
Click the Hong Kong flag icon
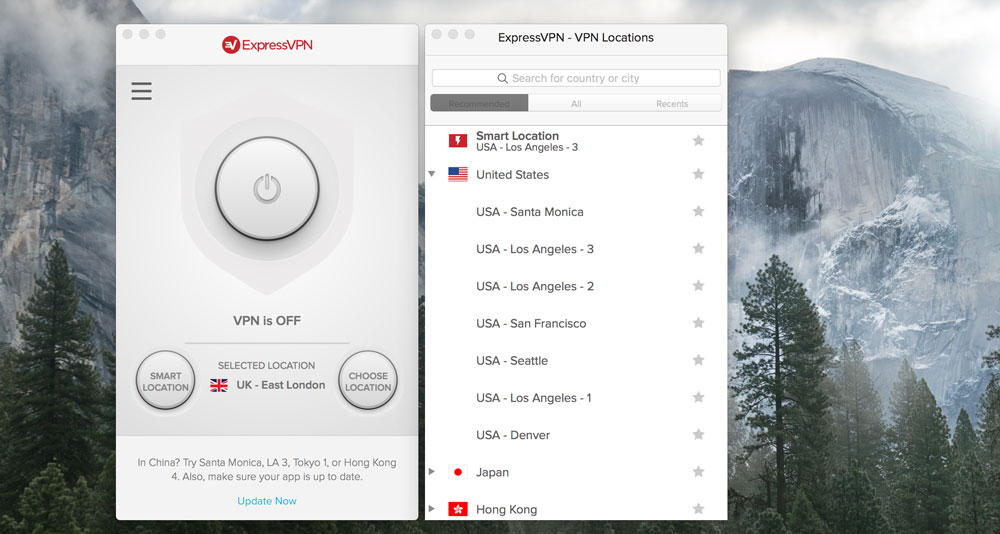pos(458,509)
